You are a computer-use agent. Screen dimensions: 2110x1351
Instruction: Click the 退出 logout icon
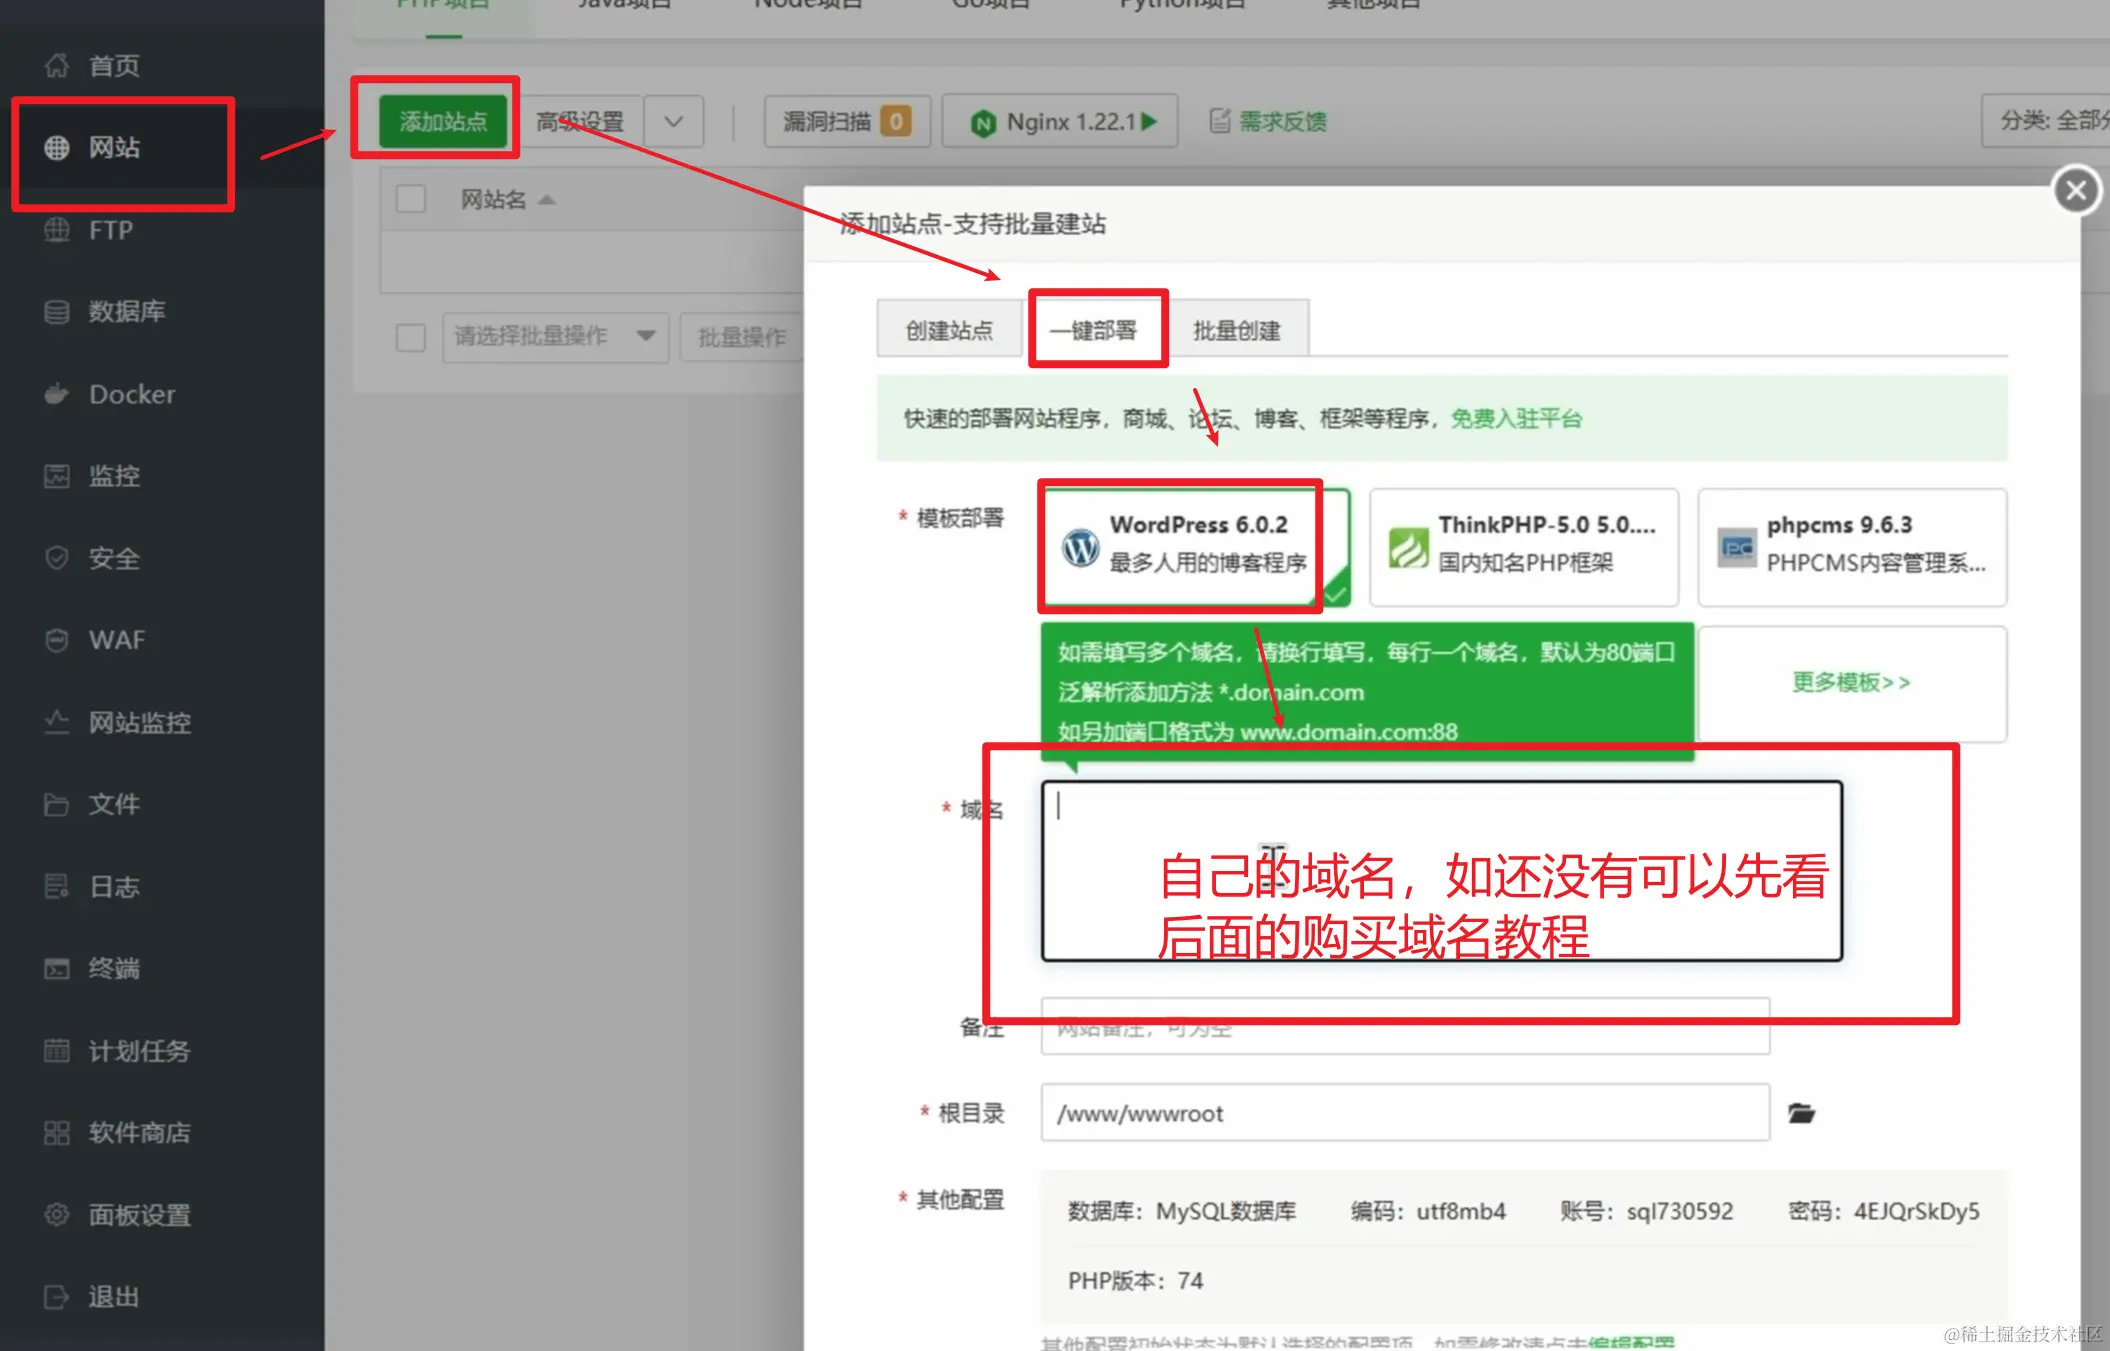pos(57,1297)
